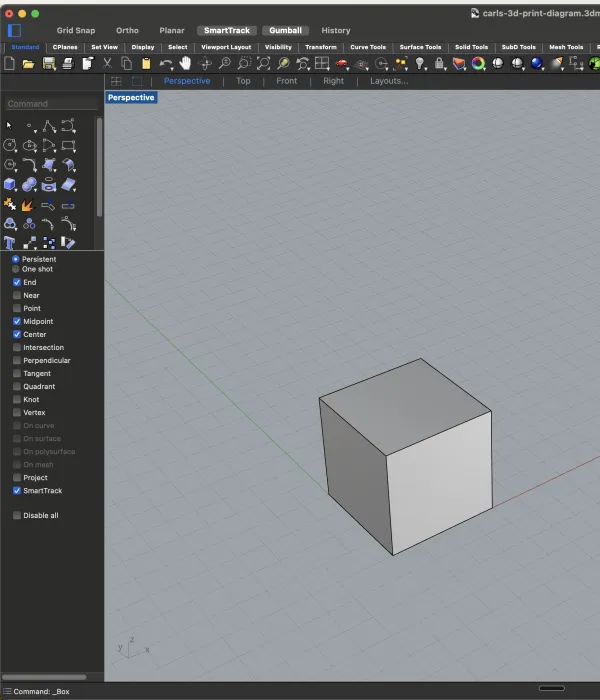Click the color wheel Properties icon
The height and width of the screenshot is (700, 600).
click(x=478, y=63)
